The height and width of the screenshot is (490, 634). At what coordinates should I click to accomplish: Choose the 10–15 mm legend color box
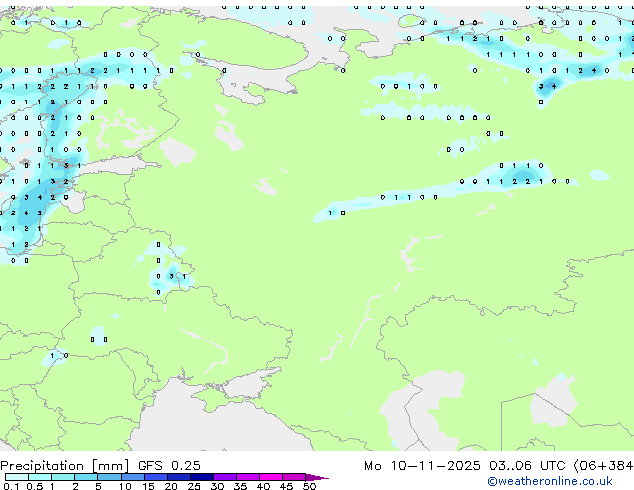point(132,477)
